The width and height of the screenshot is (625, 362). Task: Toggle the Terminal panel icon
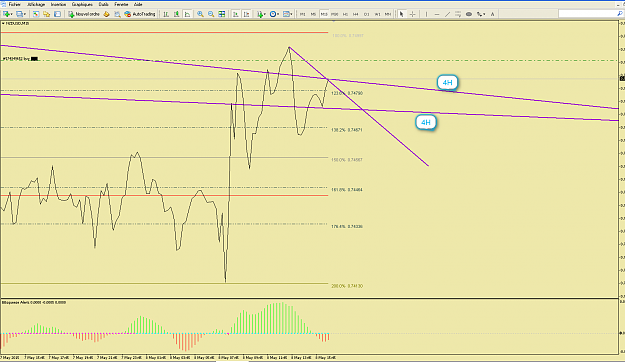point(57,14)
